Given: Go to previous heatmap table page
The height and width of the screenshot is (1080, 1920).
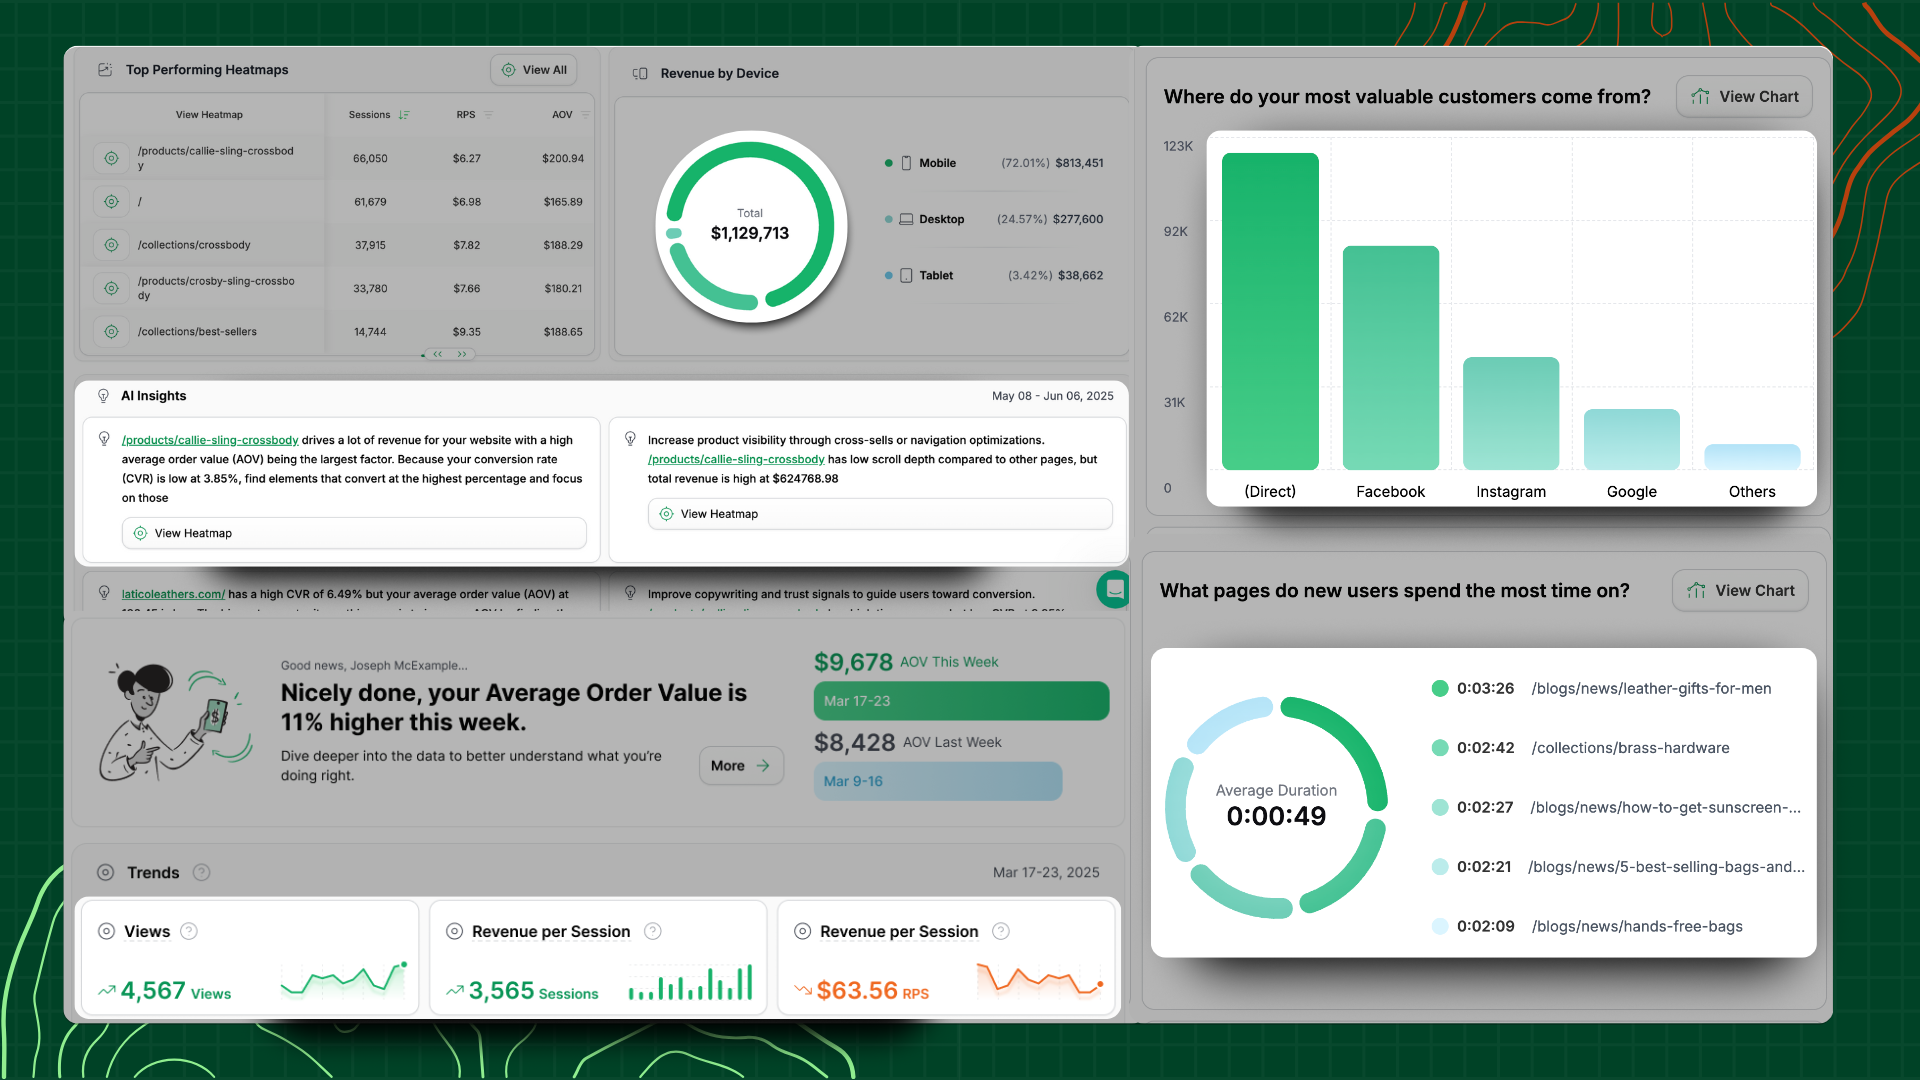Looking at the screenshot, I should [437, 354].
